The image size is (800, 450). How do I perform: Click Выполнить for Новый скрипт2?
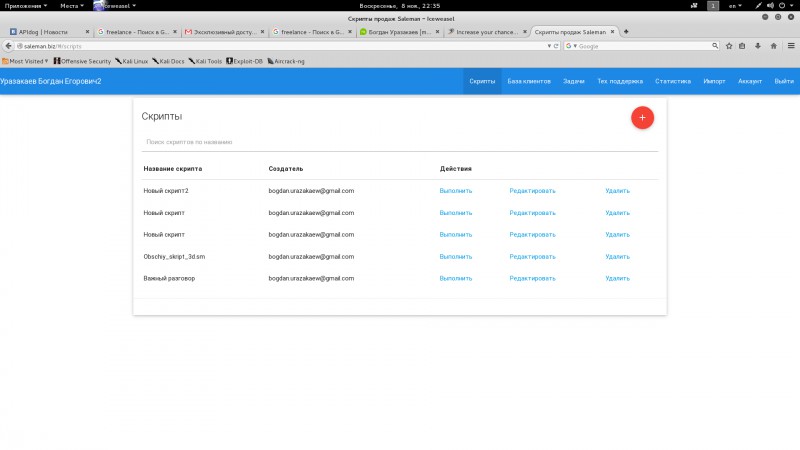(456, 191)
